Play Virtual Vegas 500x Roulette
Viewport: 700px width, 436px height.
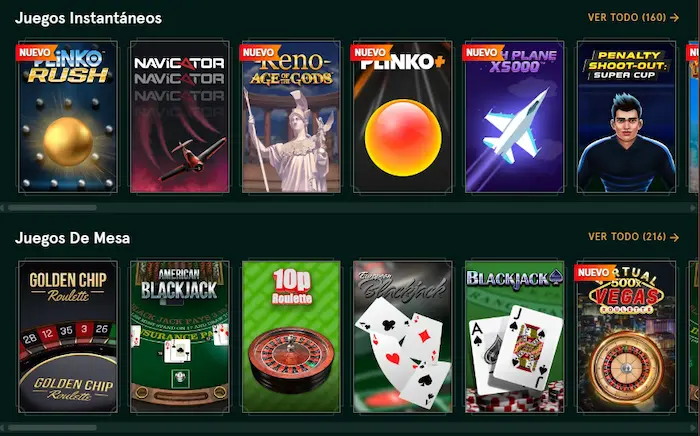click(x=626, y=337)
